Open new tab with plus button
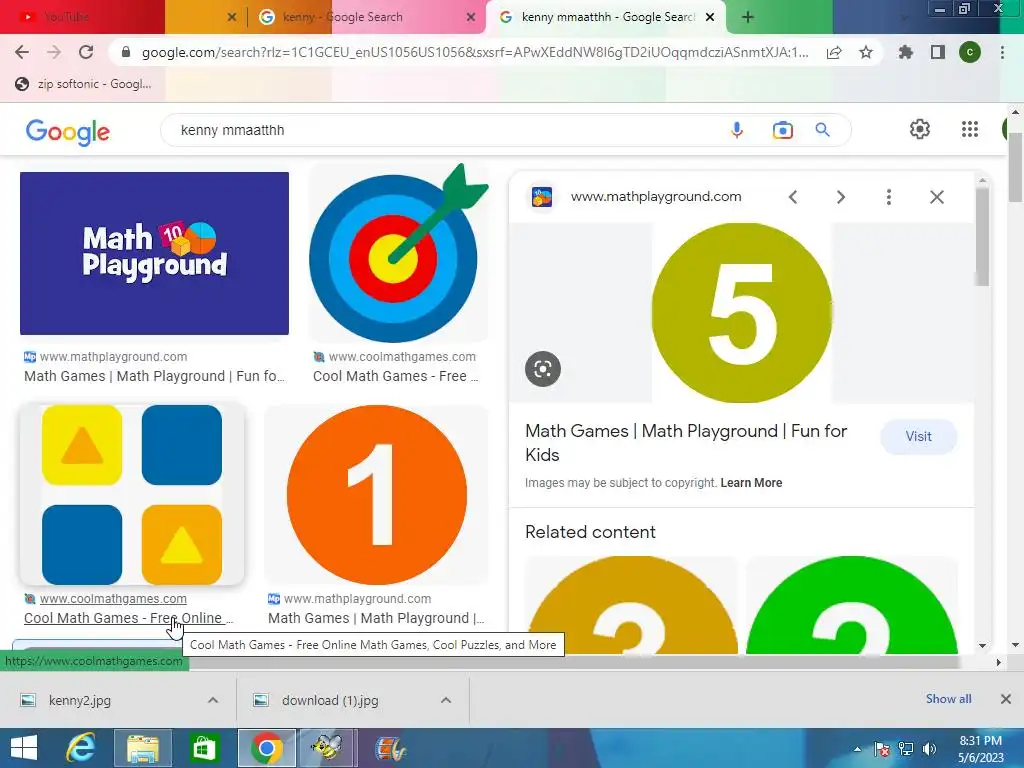The width and height of the screenshot is (1024, 768). pos(748,18)
